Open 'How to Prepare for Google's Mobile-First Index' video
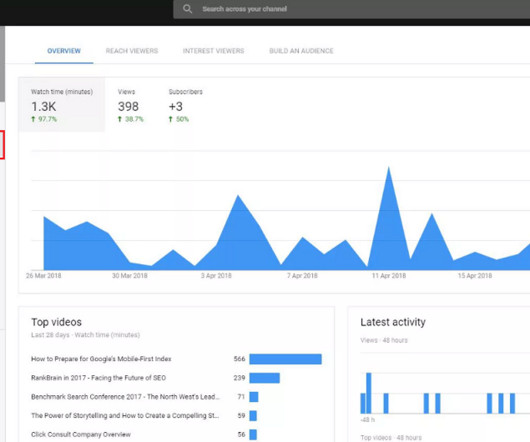Image resolution: width=530 pixels, height=442 pixels. 101,359
